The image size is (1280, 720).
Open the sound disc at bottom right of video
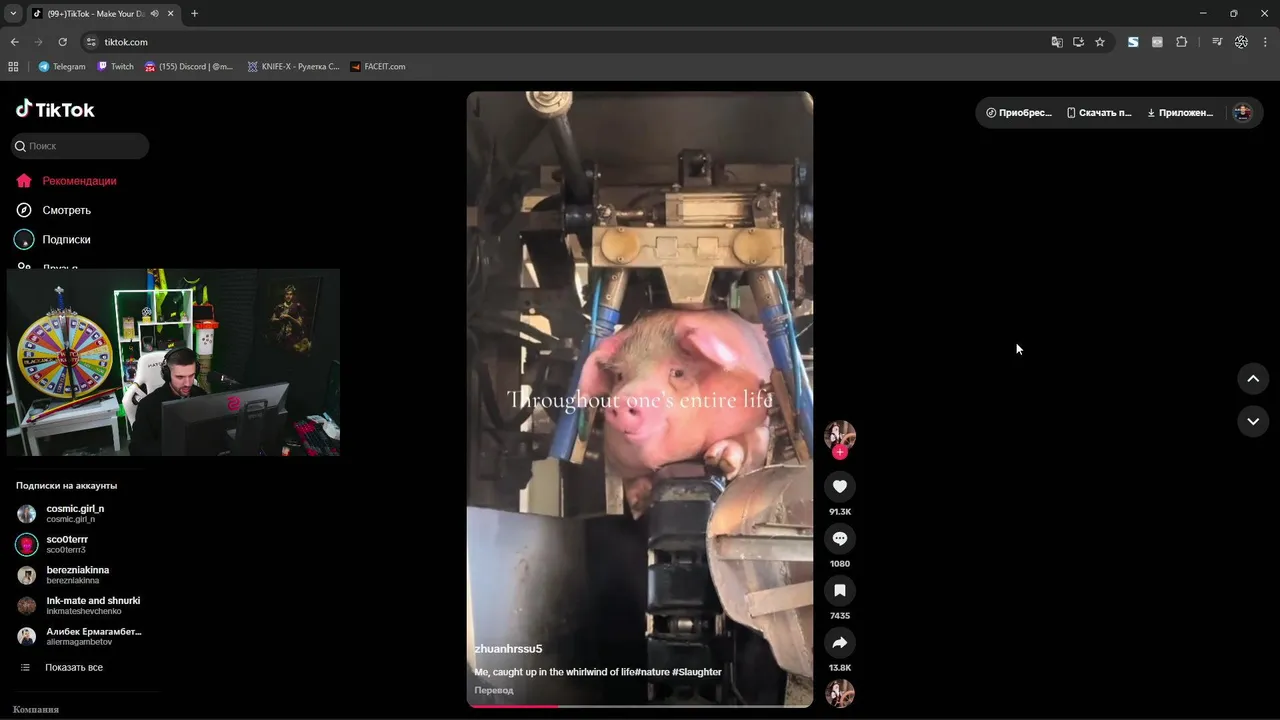point(840,693)
